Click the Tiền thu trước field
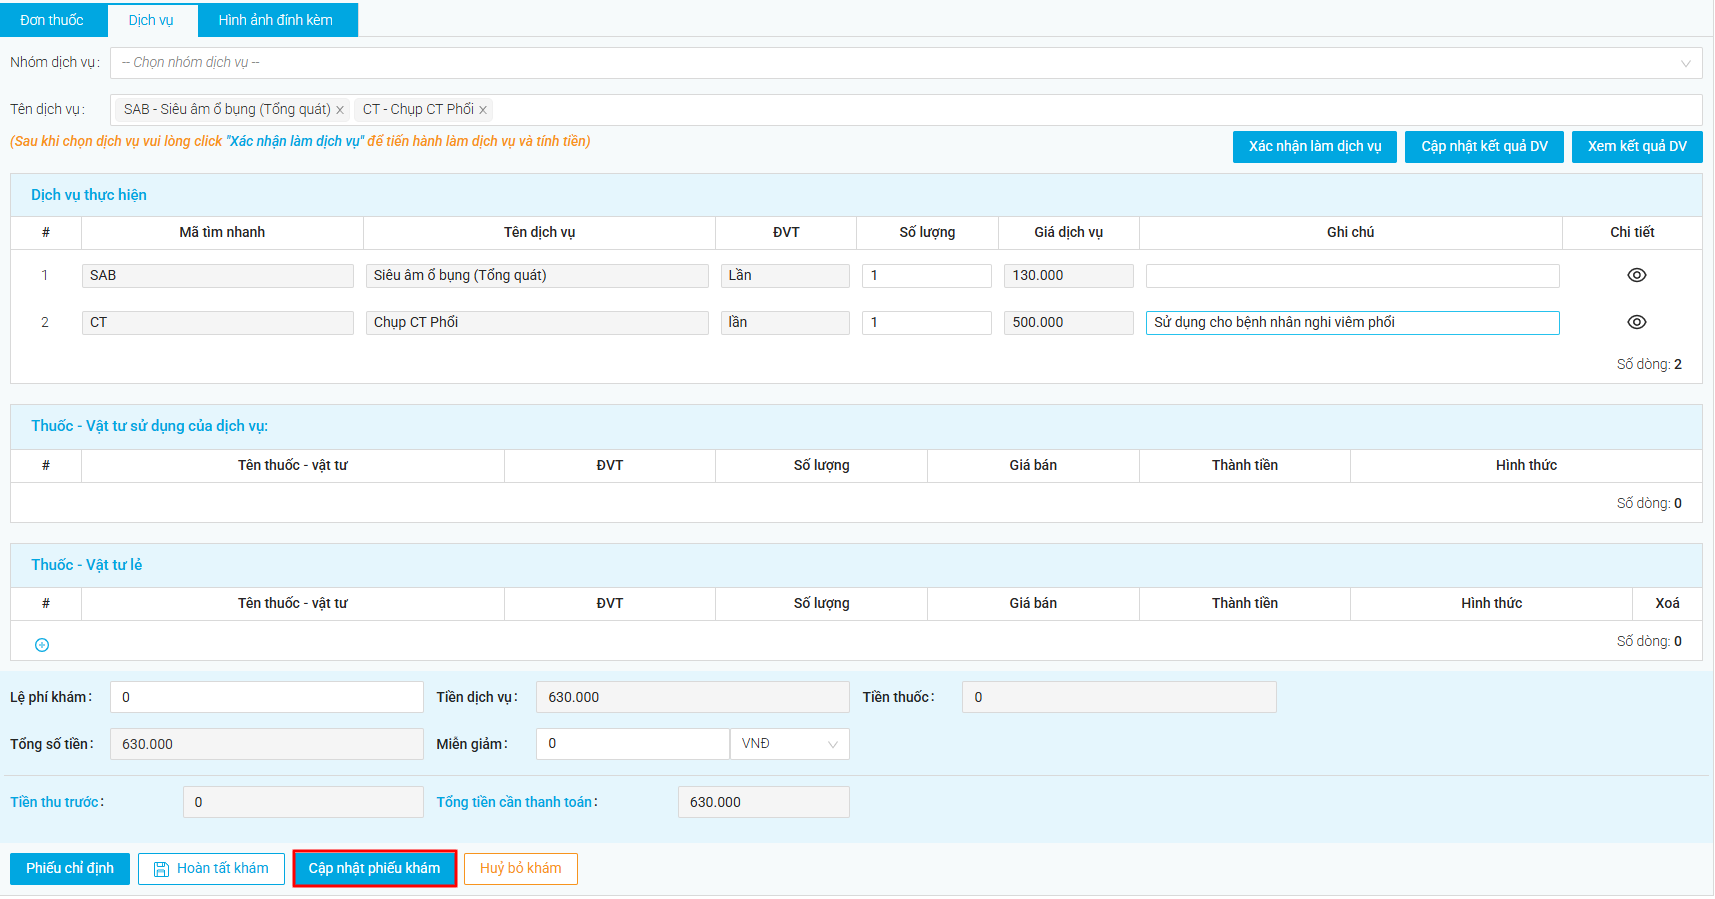 [303, 802]
